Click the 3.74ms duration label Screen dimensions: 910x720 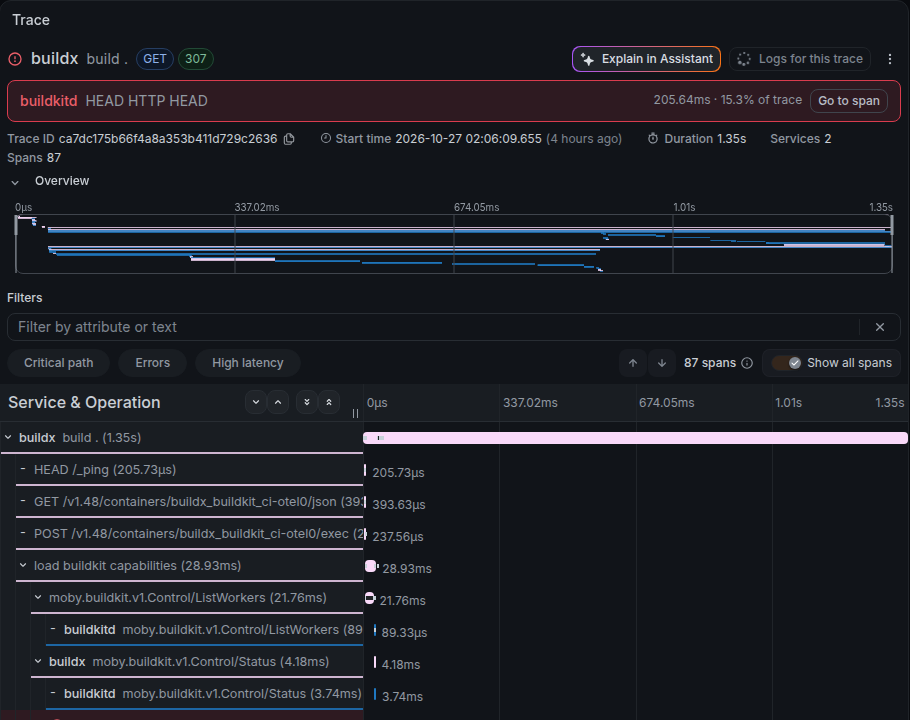(402, 696)
